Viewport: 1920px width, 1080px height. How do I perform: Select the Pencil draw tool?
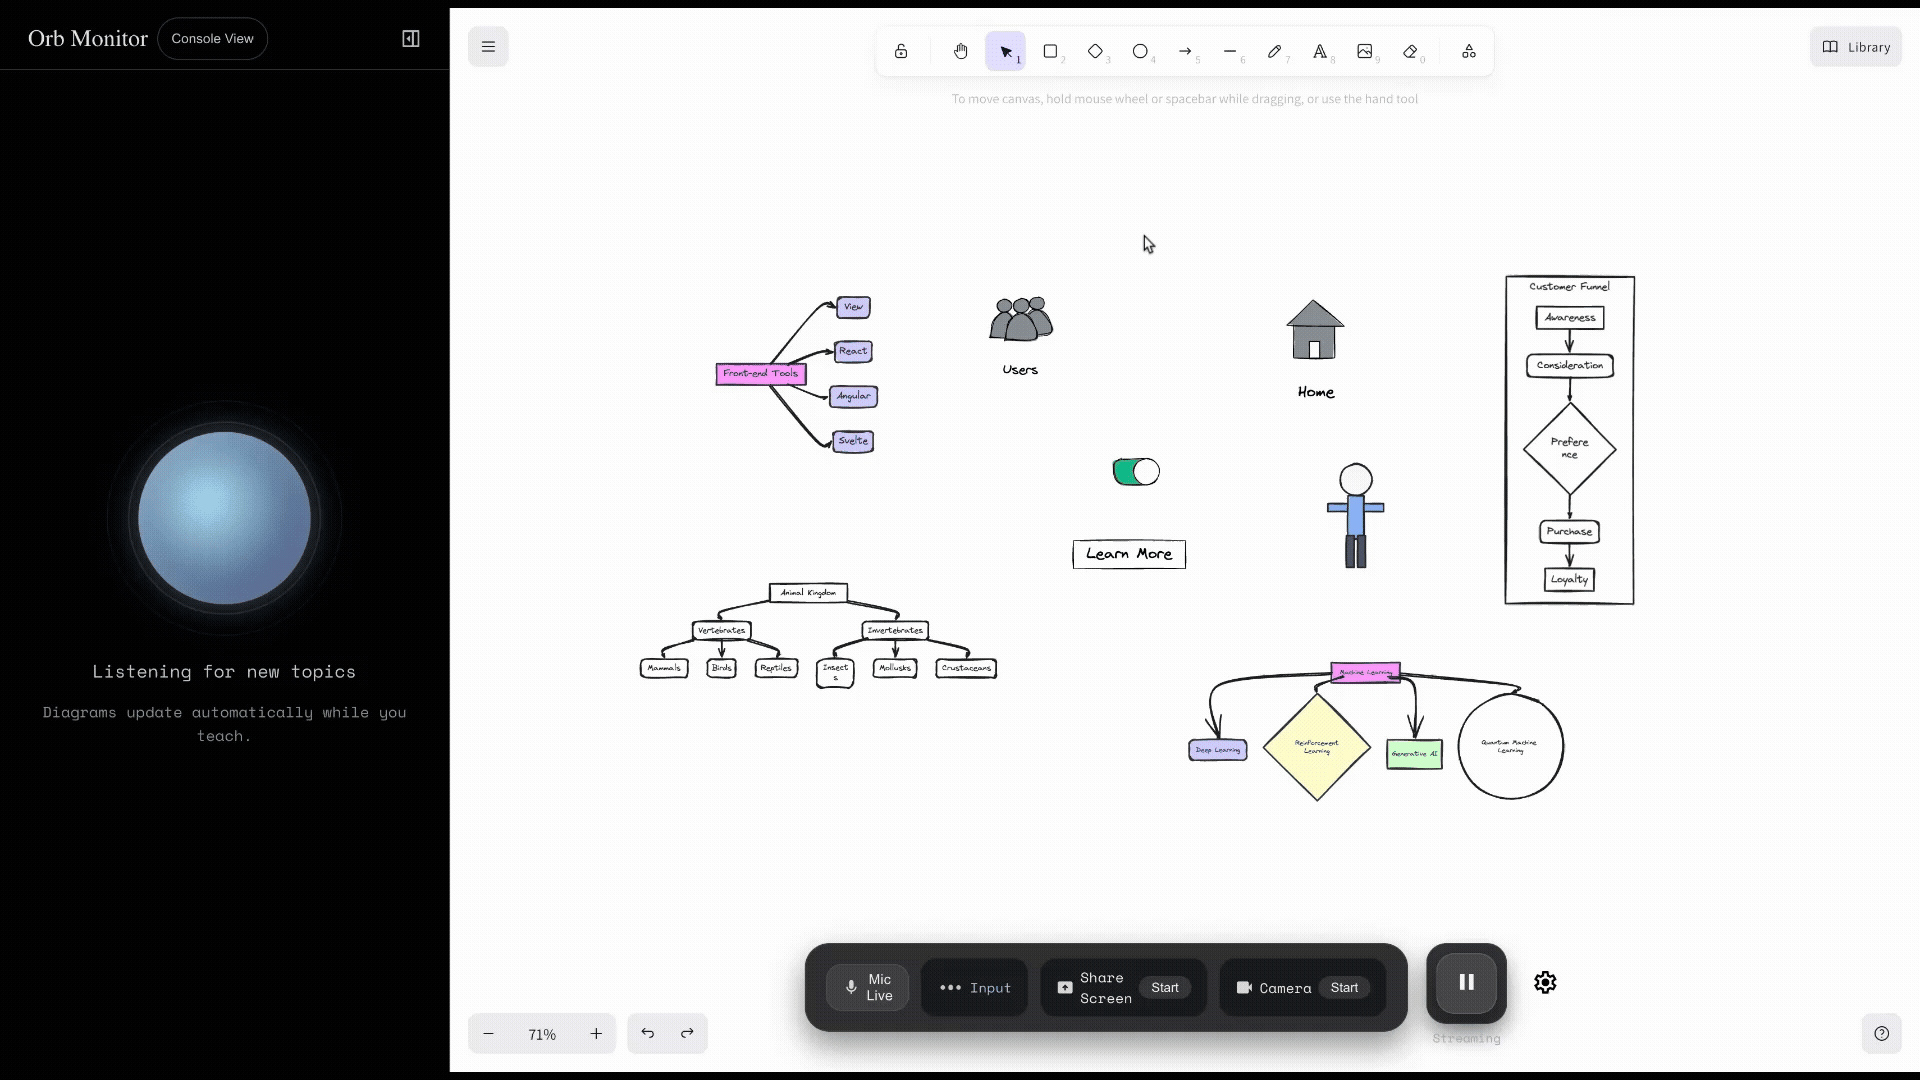click(x=1274, y=51)
